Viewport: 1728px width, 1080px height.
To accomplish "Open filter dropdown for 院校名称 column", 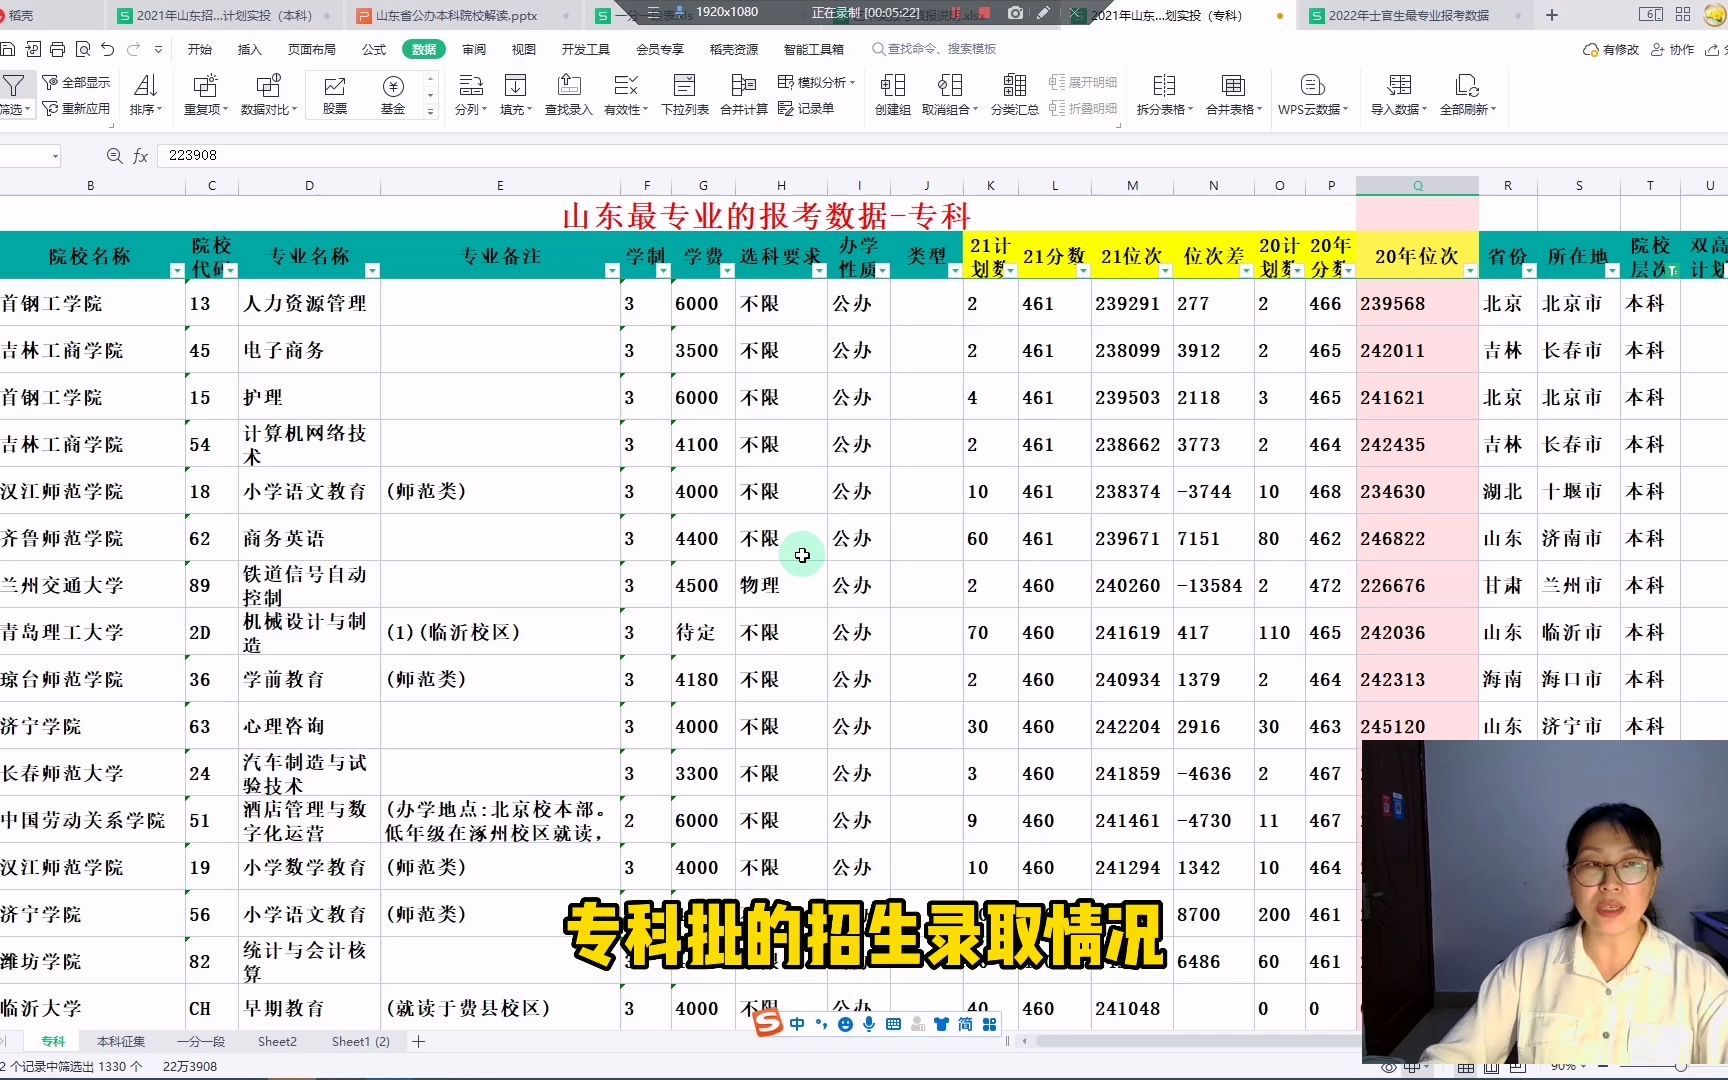I will click(x=177, y=271).
